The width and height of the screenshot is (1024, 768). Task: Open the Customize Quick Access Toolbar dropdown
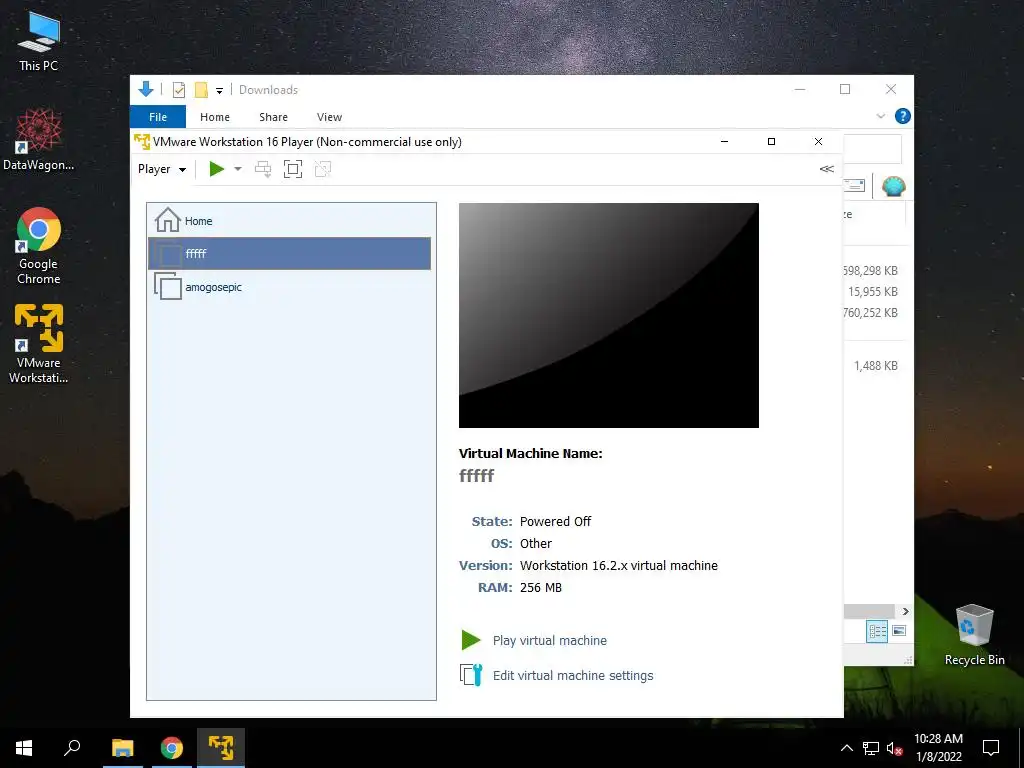[219, 91]
